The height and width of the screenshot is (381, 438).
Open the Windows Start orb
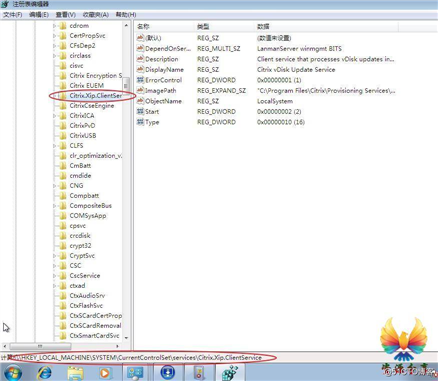coord(12,372)
